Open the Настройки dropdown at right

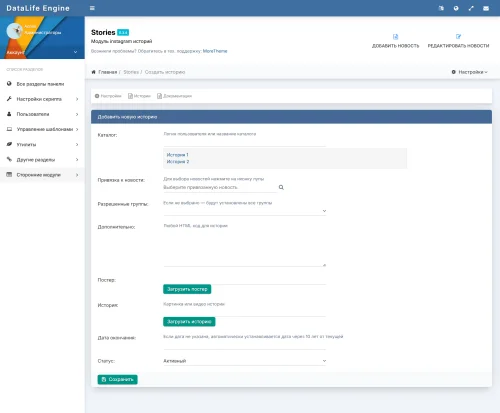(x=469, y=72)
